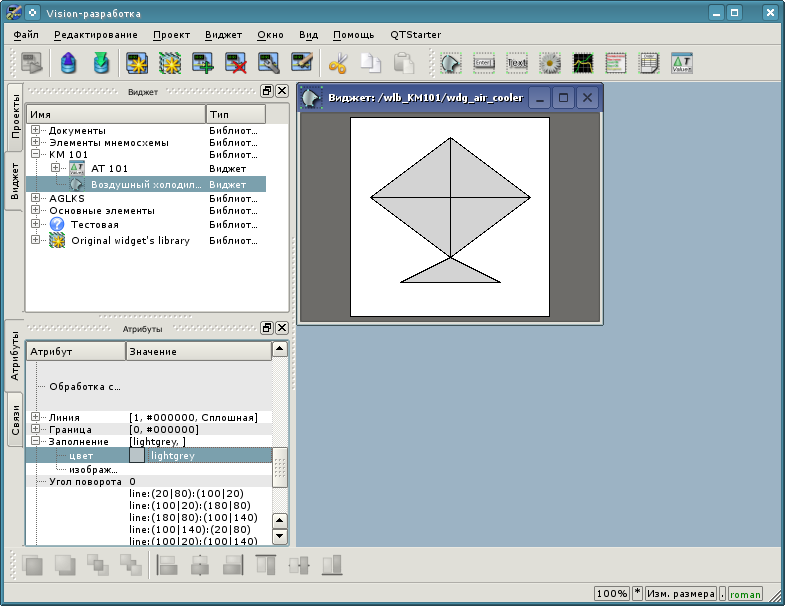Click the media flower widget icon

[549, 64]
